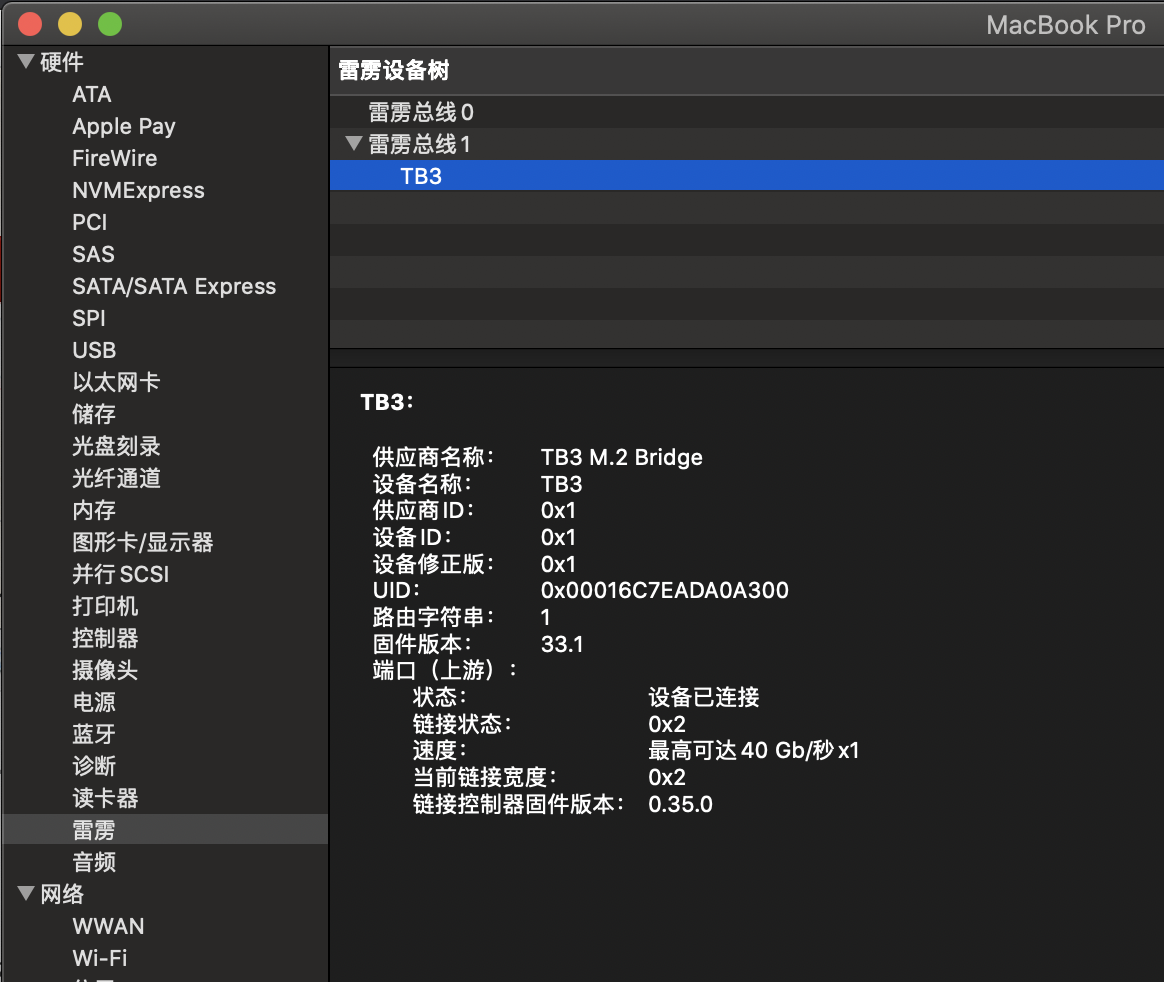
Task: Click the 路由字符串 label
Action: coord(434,617)
